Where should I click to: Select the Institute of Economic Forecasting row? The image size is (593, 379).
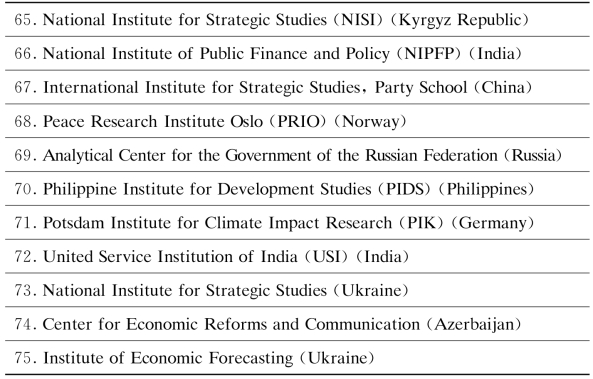297,358
